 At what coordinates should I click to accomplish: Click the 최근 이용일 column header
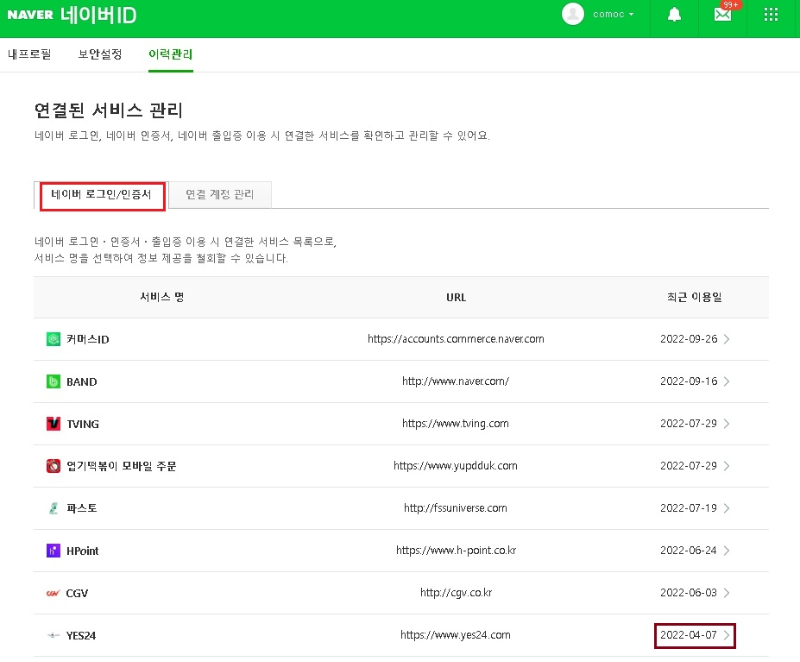click(694, 297)
